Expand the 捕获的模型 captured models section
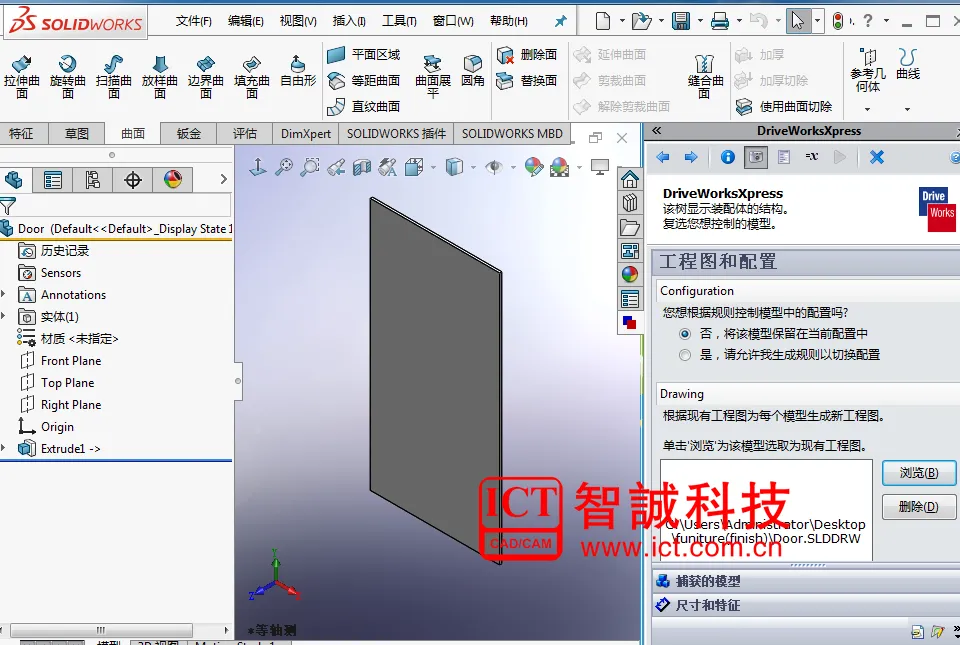This screenshot has width=960, height=645. [806, 581]
